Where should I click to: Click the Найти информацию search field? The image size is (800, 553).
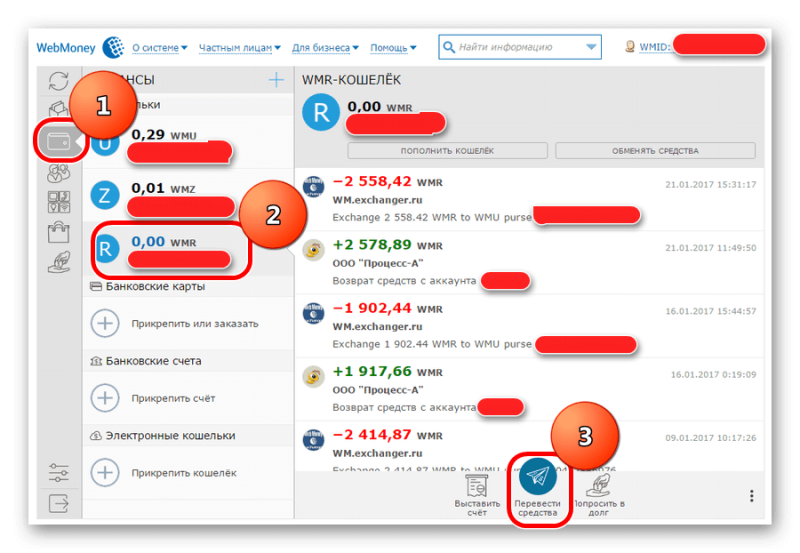[x=520, y=47]
